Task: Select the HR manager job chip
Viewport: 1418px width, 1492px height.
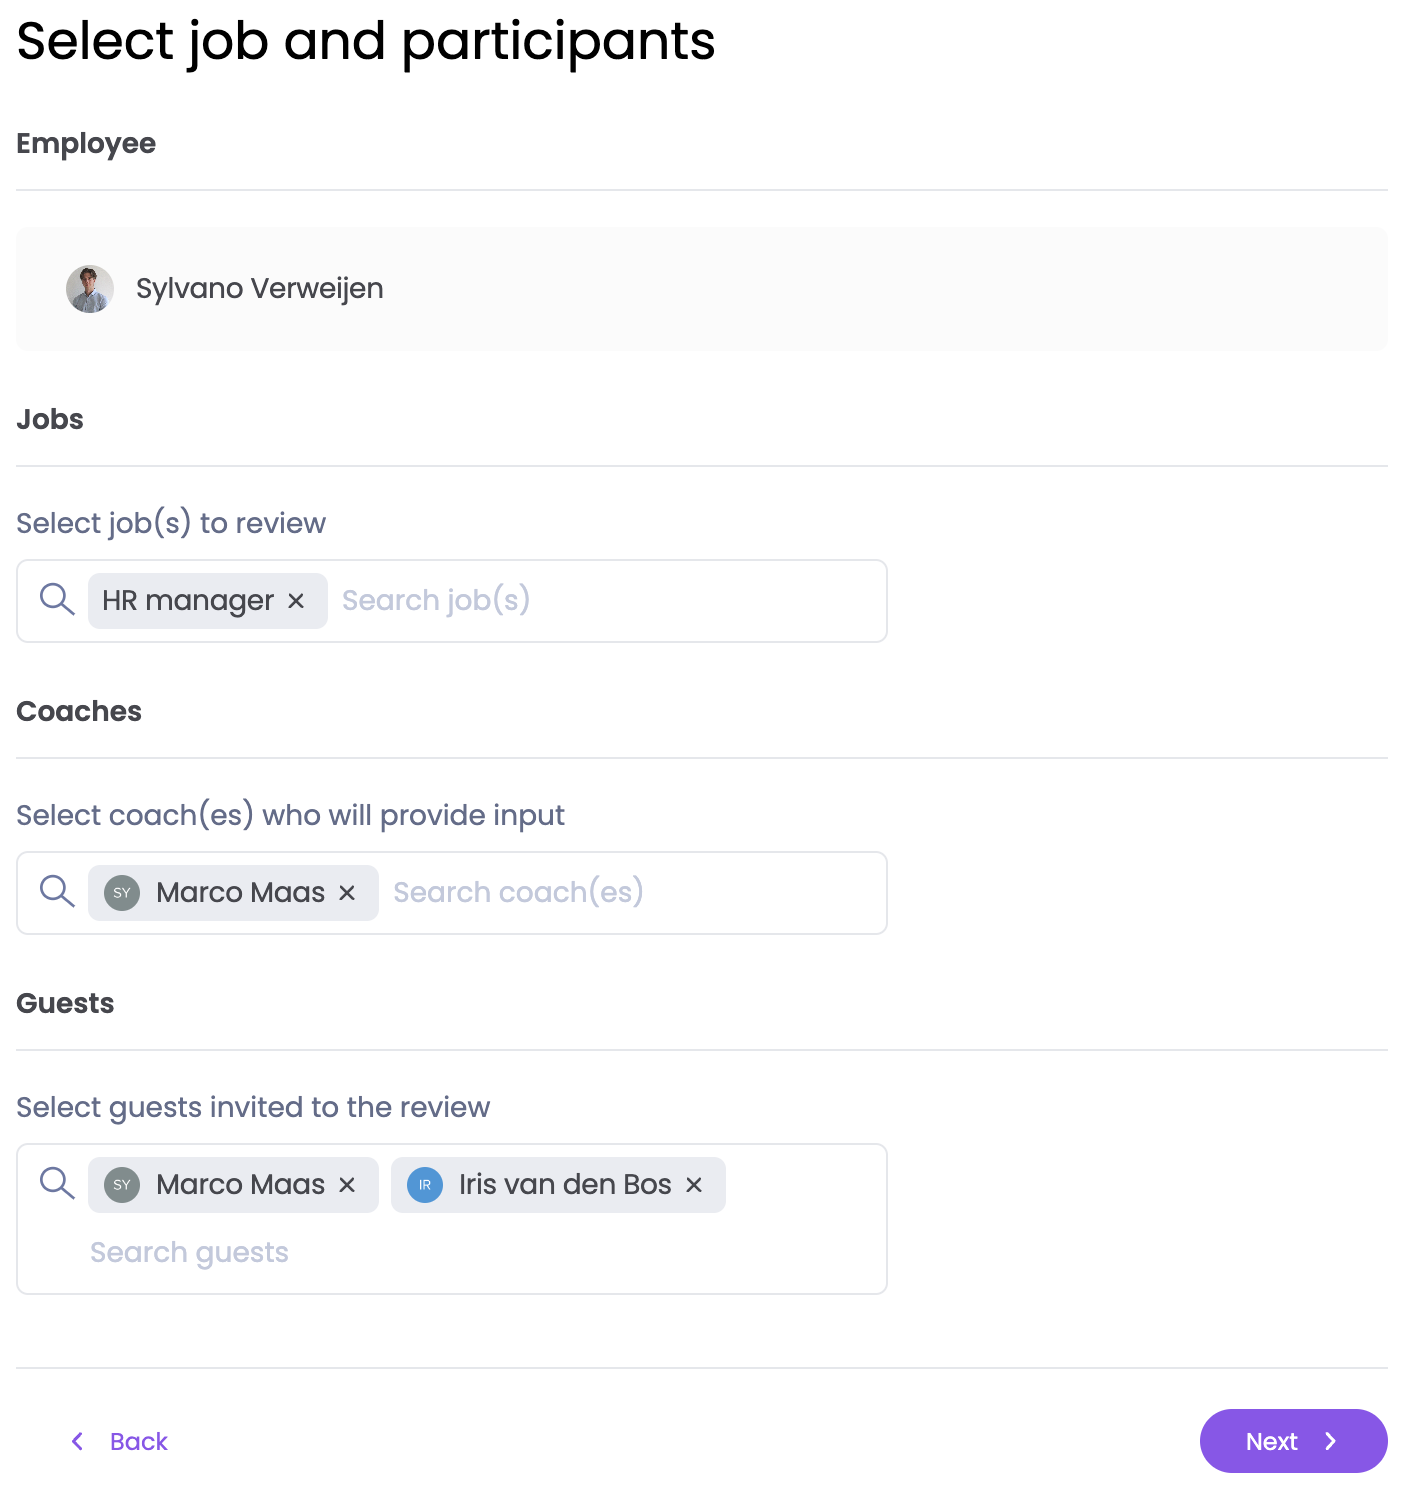Action: [x=188, y=601]
